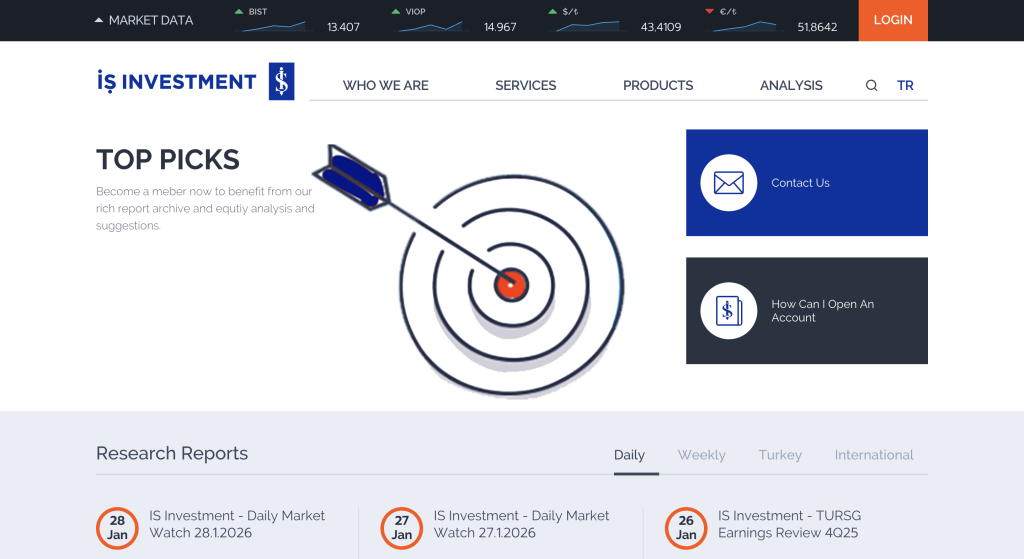Image resolution: width=1024 pixels, height=559 pixels.
Task: Click the arrow-and-target illustration
Action: pos(470,270)
